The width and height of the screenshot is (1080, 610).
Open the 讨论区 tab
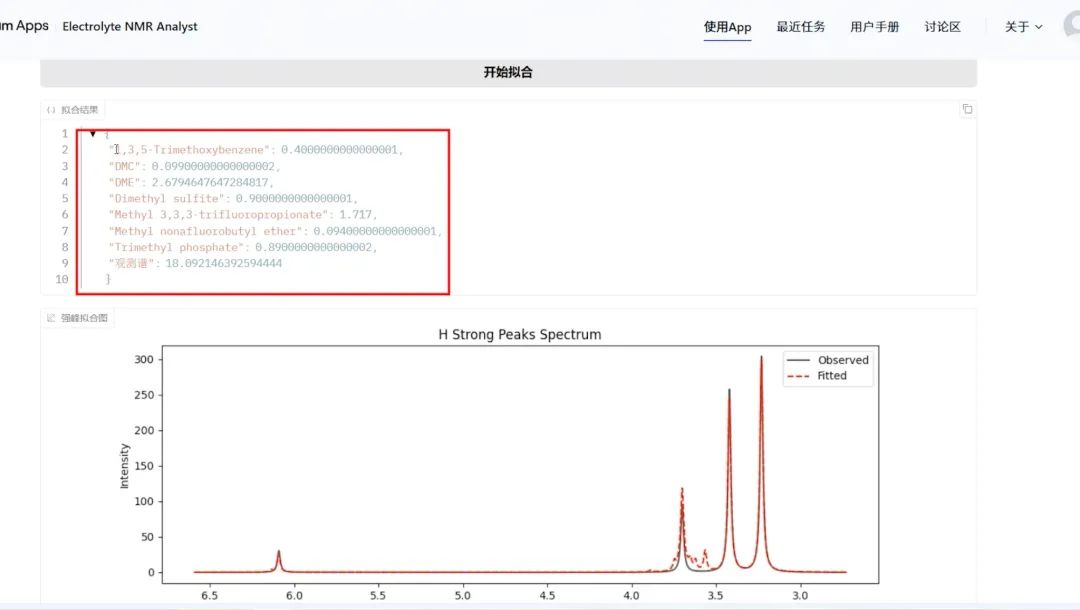click(x=942, y=27)
